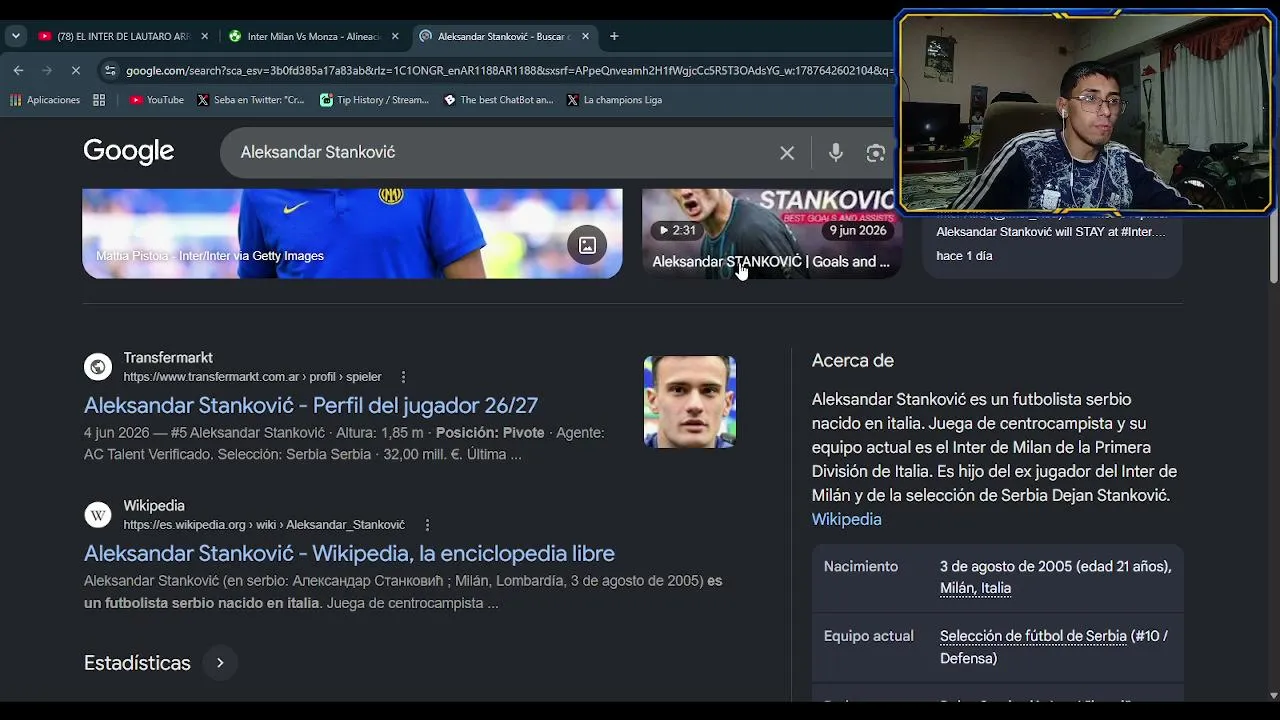The height and width of the screenshot is (720, 1280).
Task: Close the Inter Milan Vs Monza tab
Action: (395, 36)
